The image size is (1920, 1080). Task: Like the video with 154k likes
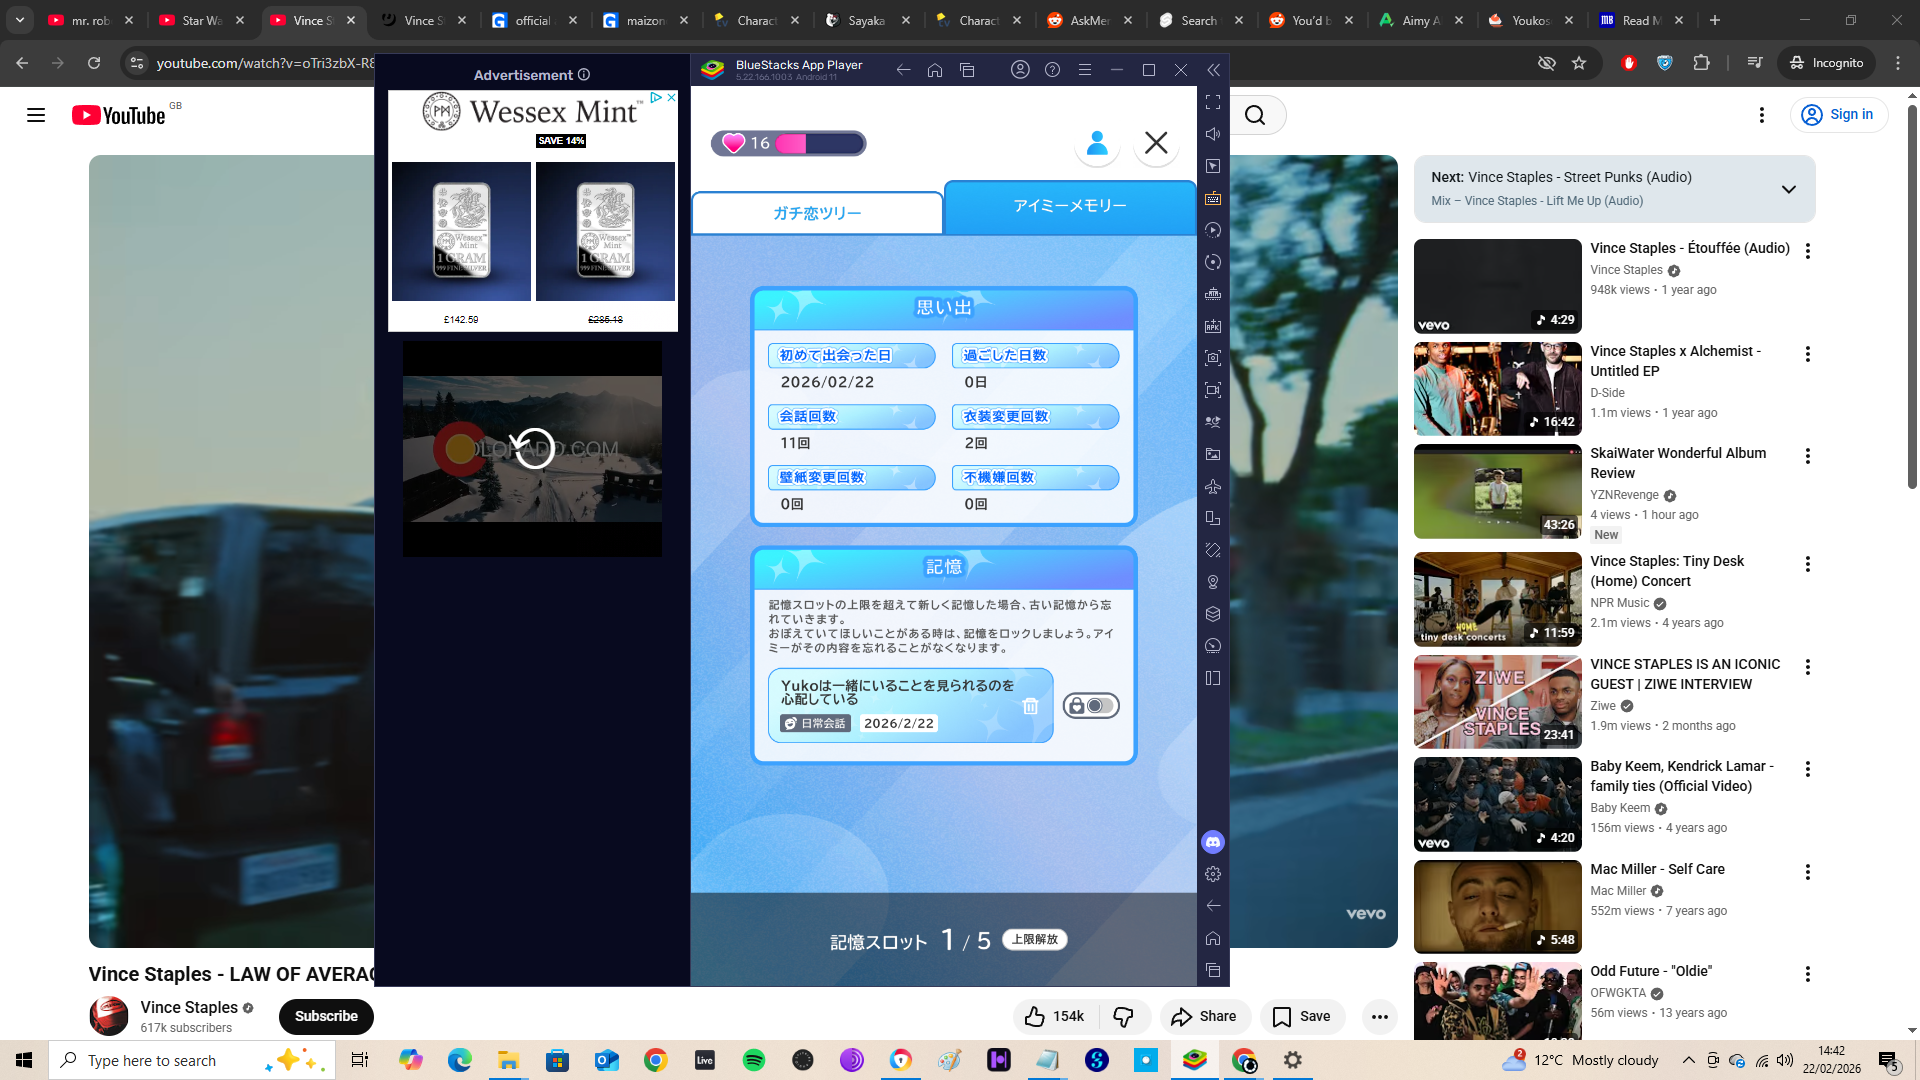click(x=1055, y=1017)
